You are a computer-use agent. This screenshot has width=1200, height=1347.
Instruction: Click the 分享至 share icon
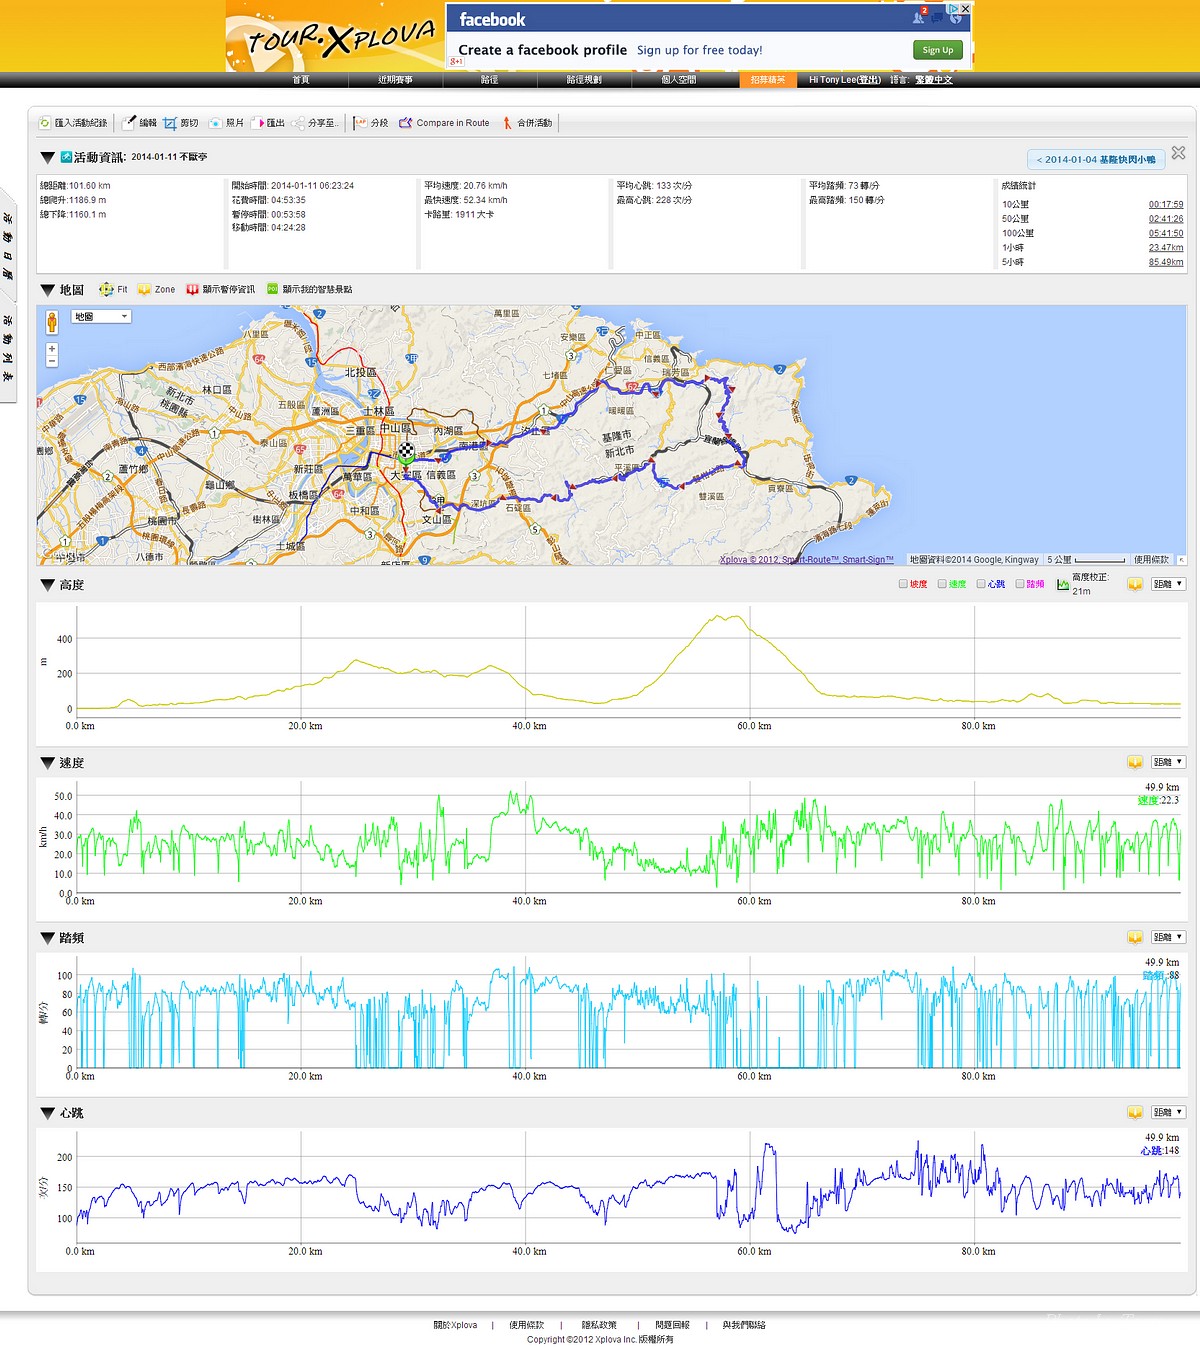point(299,123)
